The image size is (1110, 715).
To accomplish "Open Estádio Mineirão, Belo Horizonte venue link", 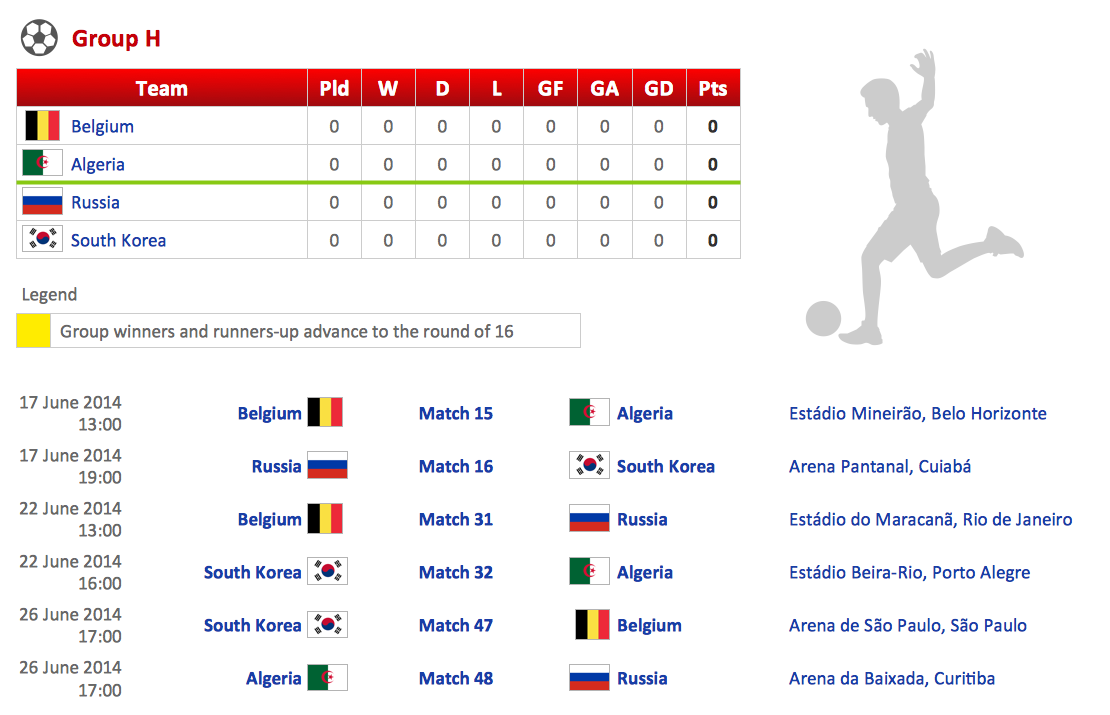I will tap(917, 413).
